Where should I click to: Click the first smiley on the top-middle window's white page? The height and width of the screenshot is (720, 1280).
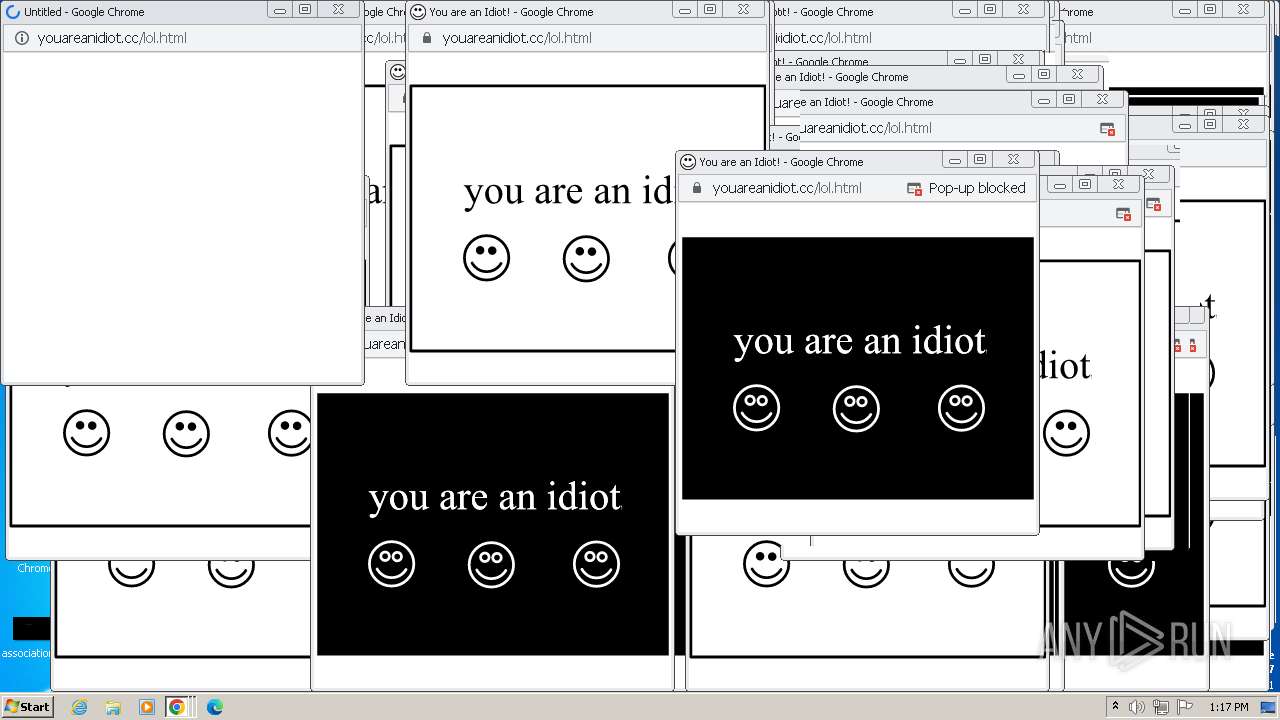[x=486, y=258]
